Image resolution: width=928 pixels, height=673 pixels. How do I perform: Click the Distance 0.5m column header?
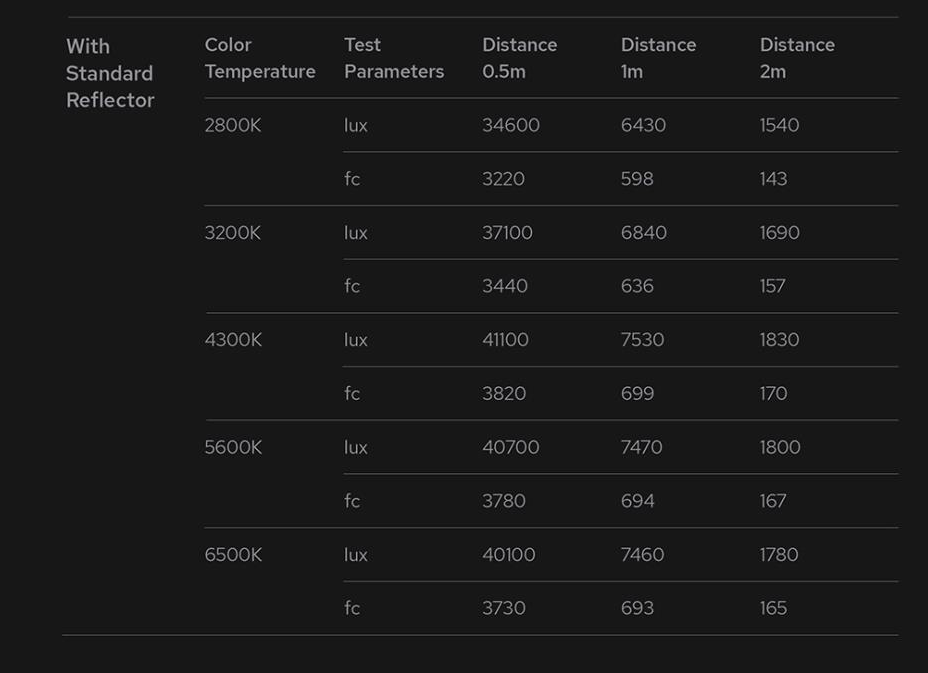pyautogui.click(x=519, y=58)
